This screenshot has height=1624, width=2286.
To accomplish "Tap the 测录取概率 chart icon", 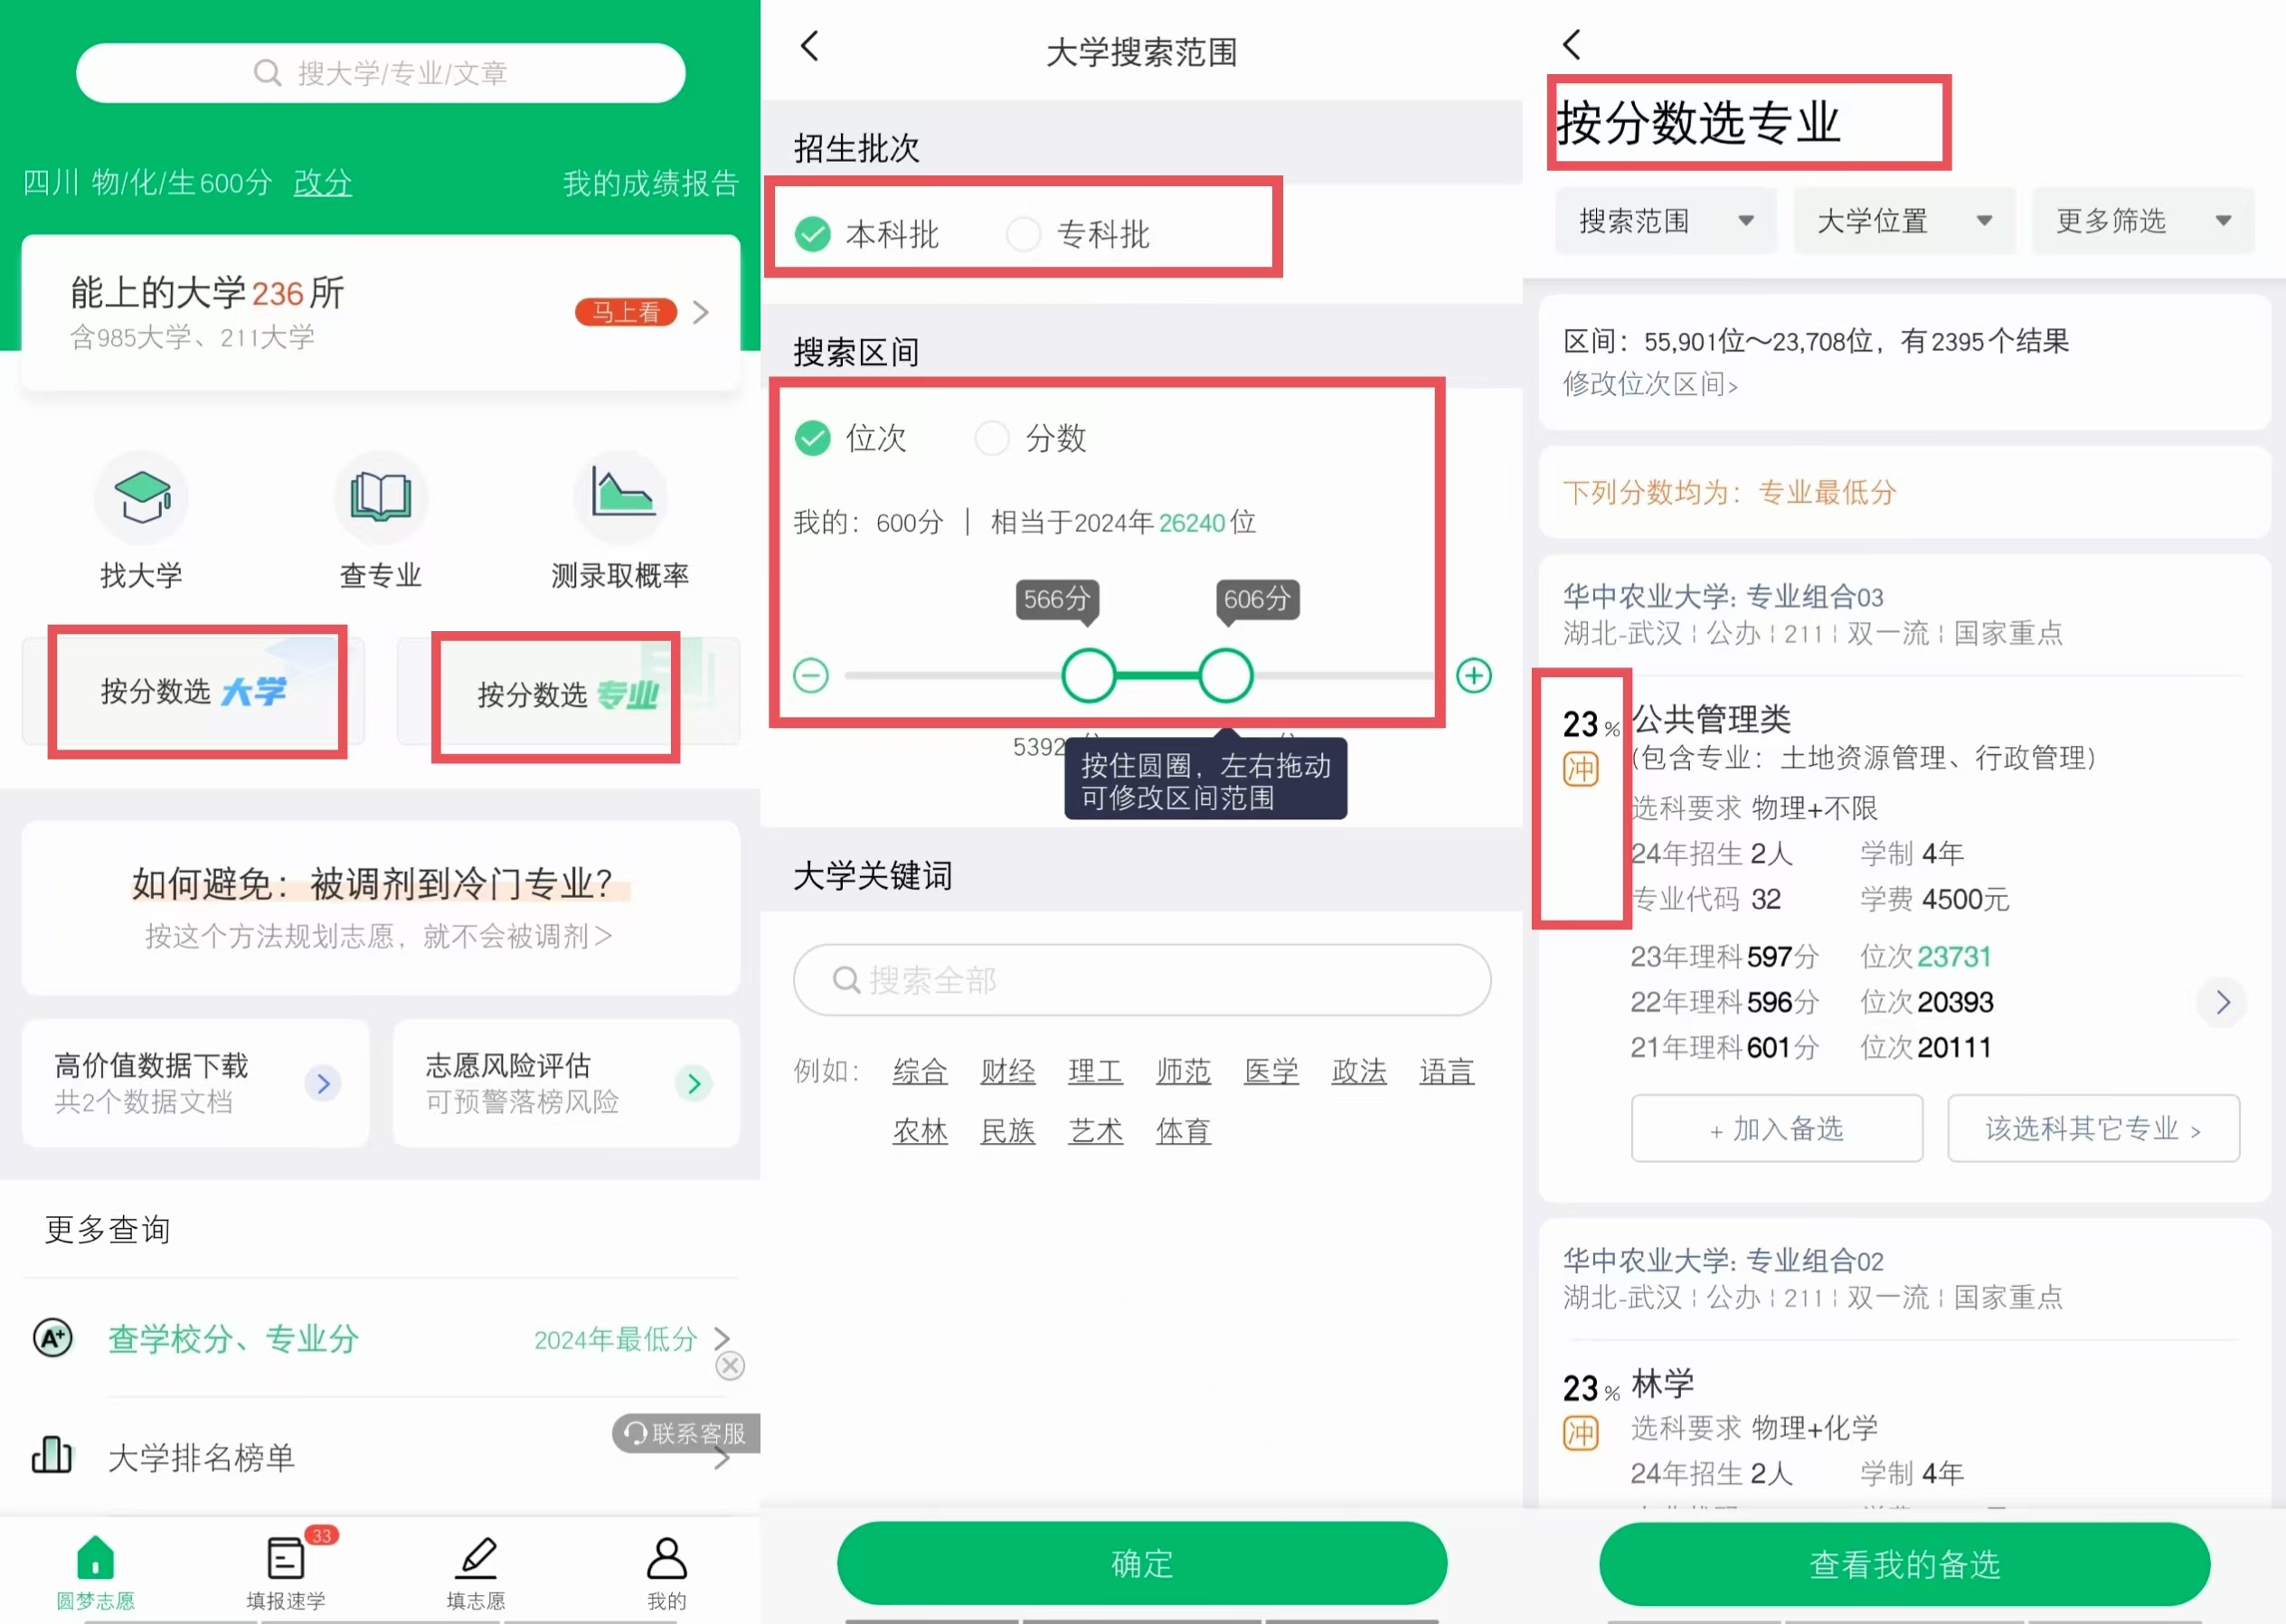I will 620,493.
